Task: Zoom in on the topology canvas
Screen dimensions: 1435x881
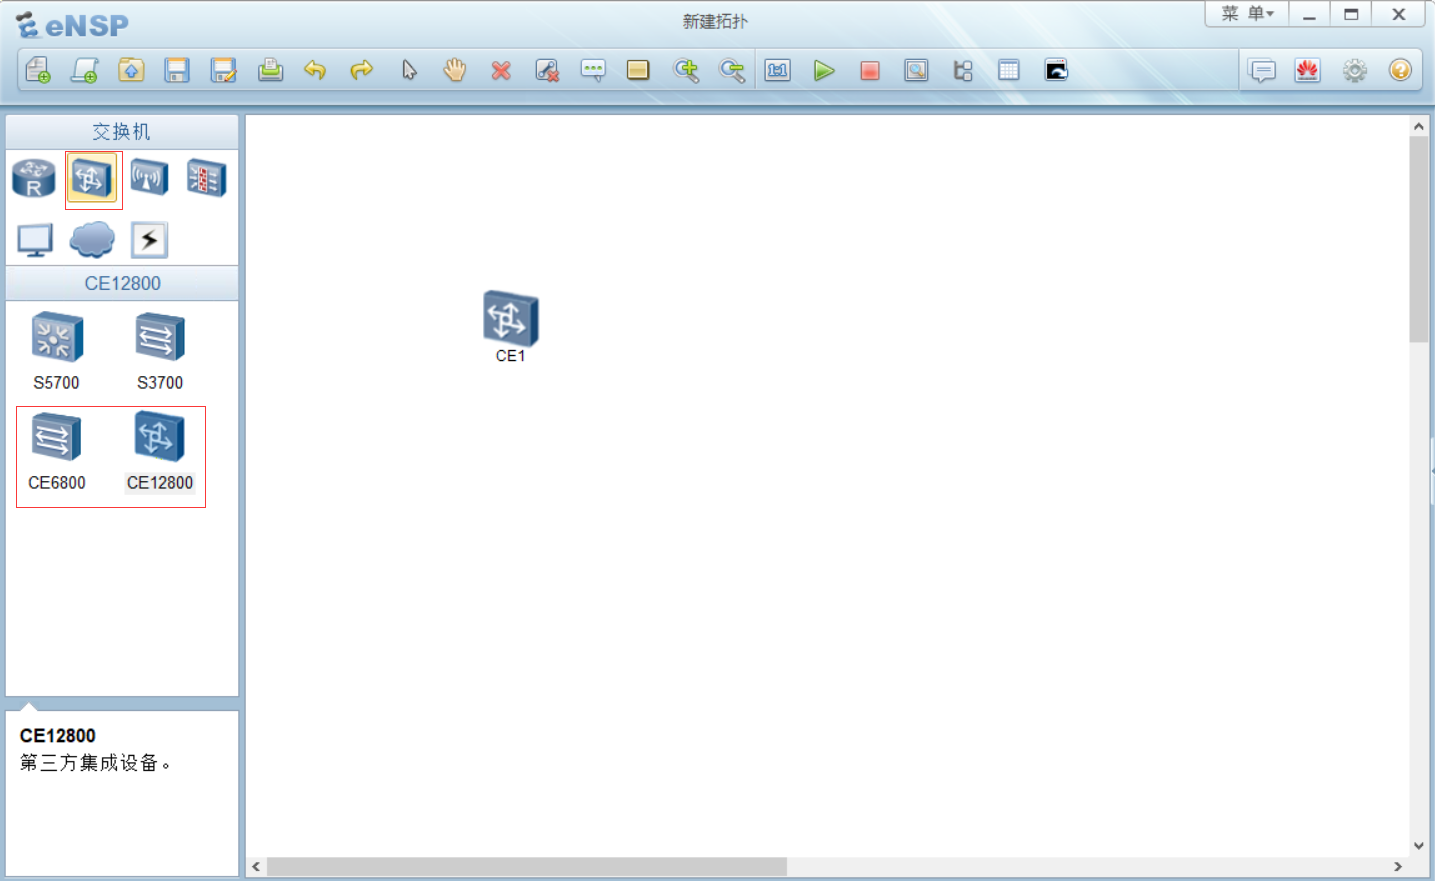Action: pyautogui.click(x=686, y=70)
